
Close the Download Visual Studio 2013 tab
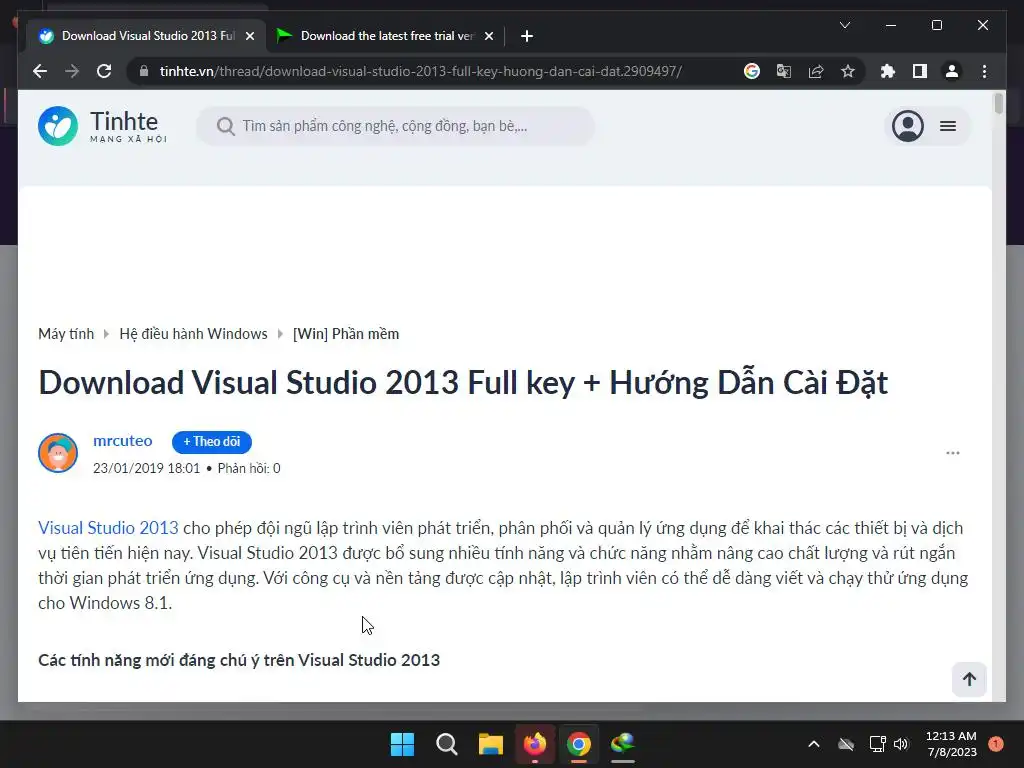[x=249, y=36]
